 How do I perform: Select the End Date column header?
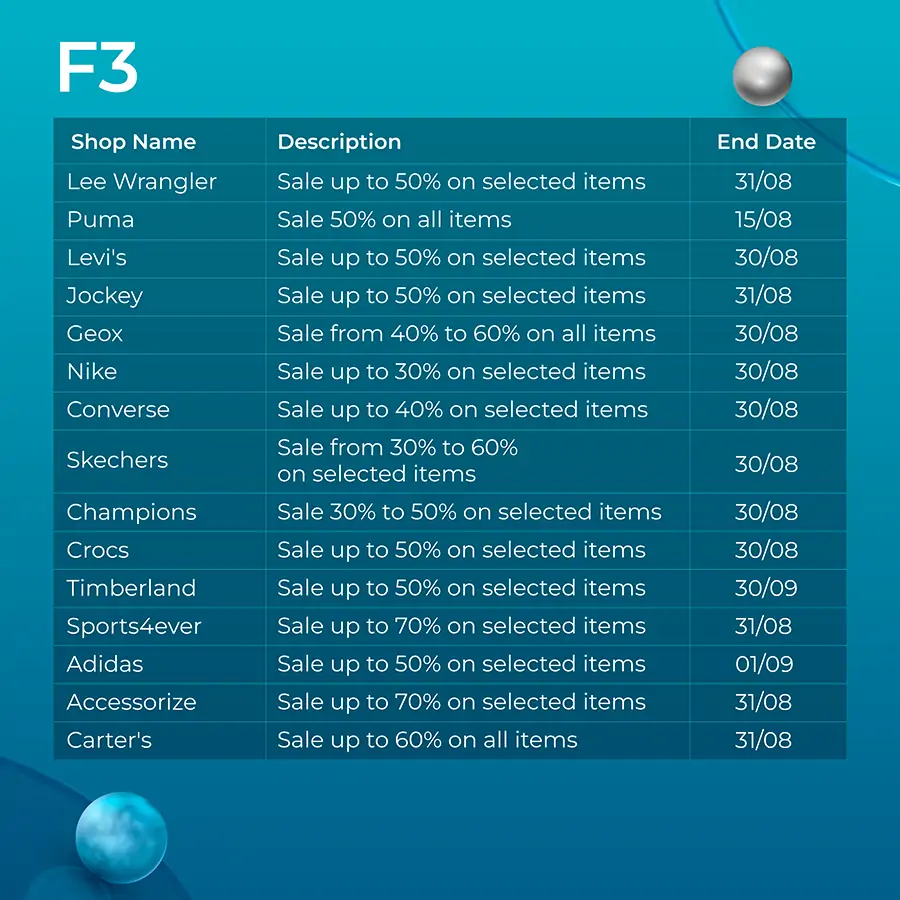(x=766, y=142)
